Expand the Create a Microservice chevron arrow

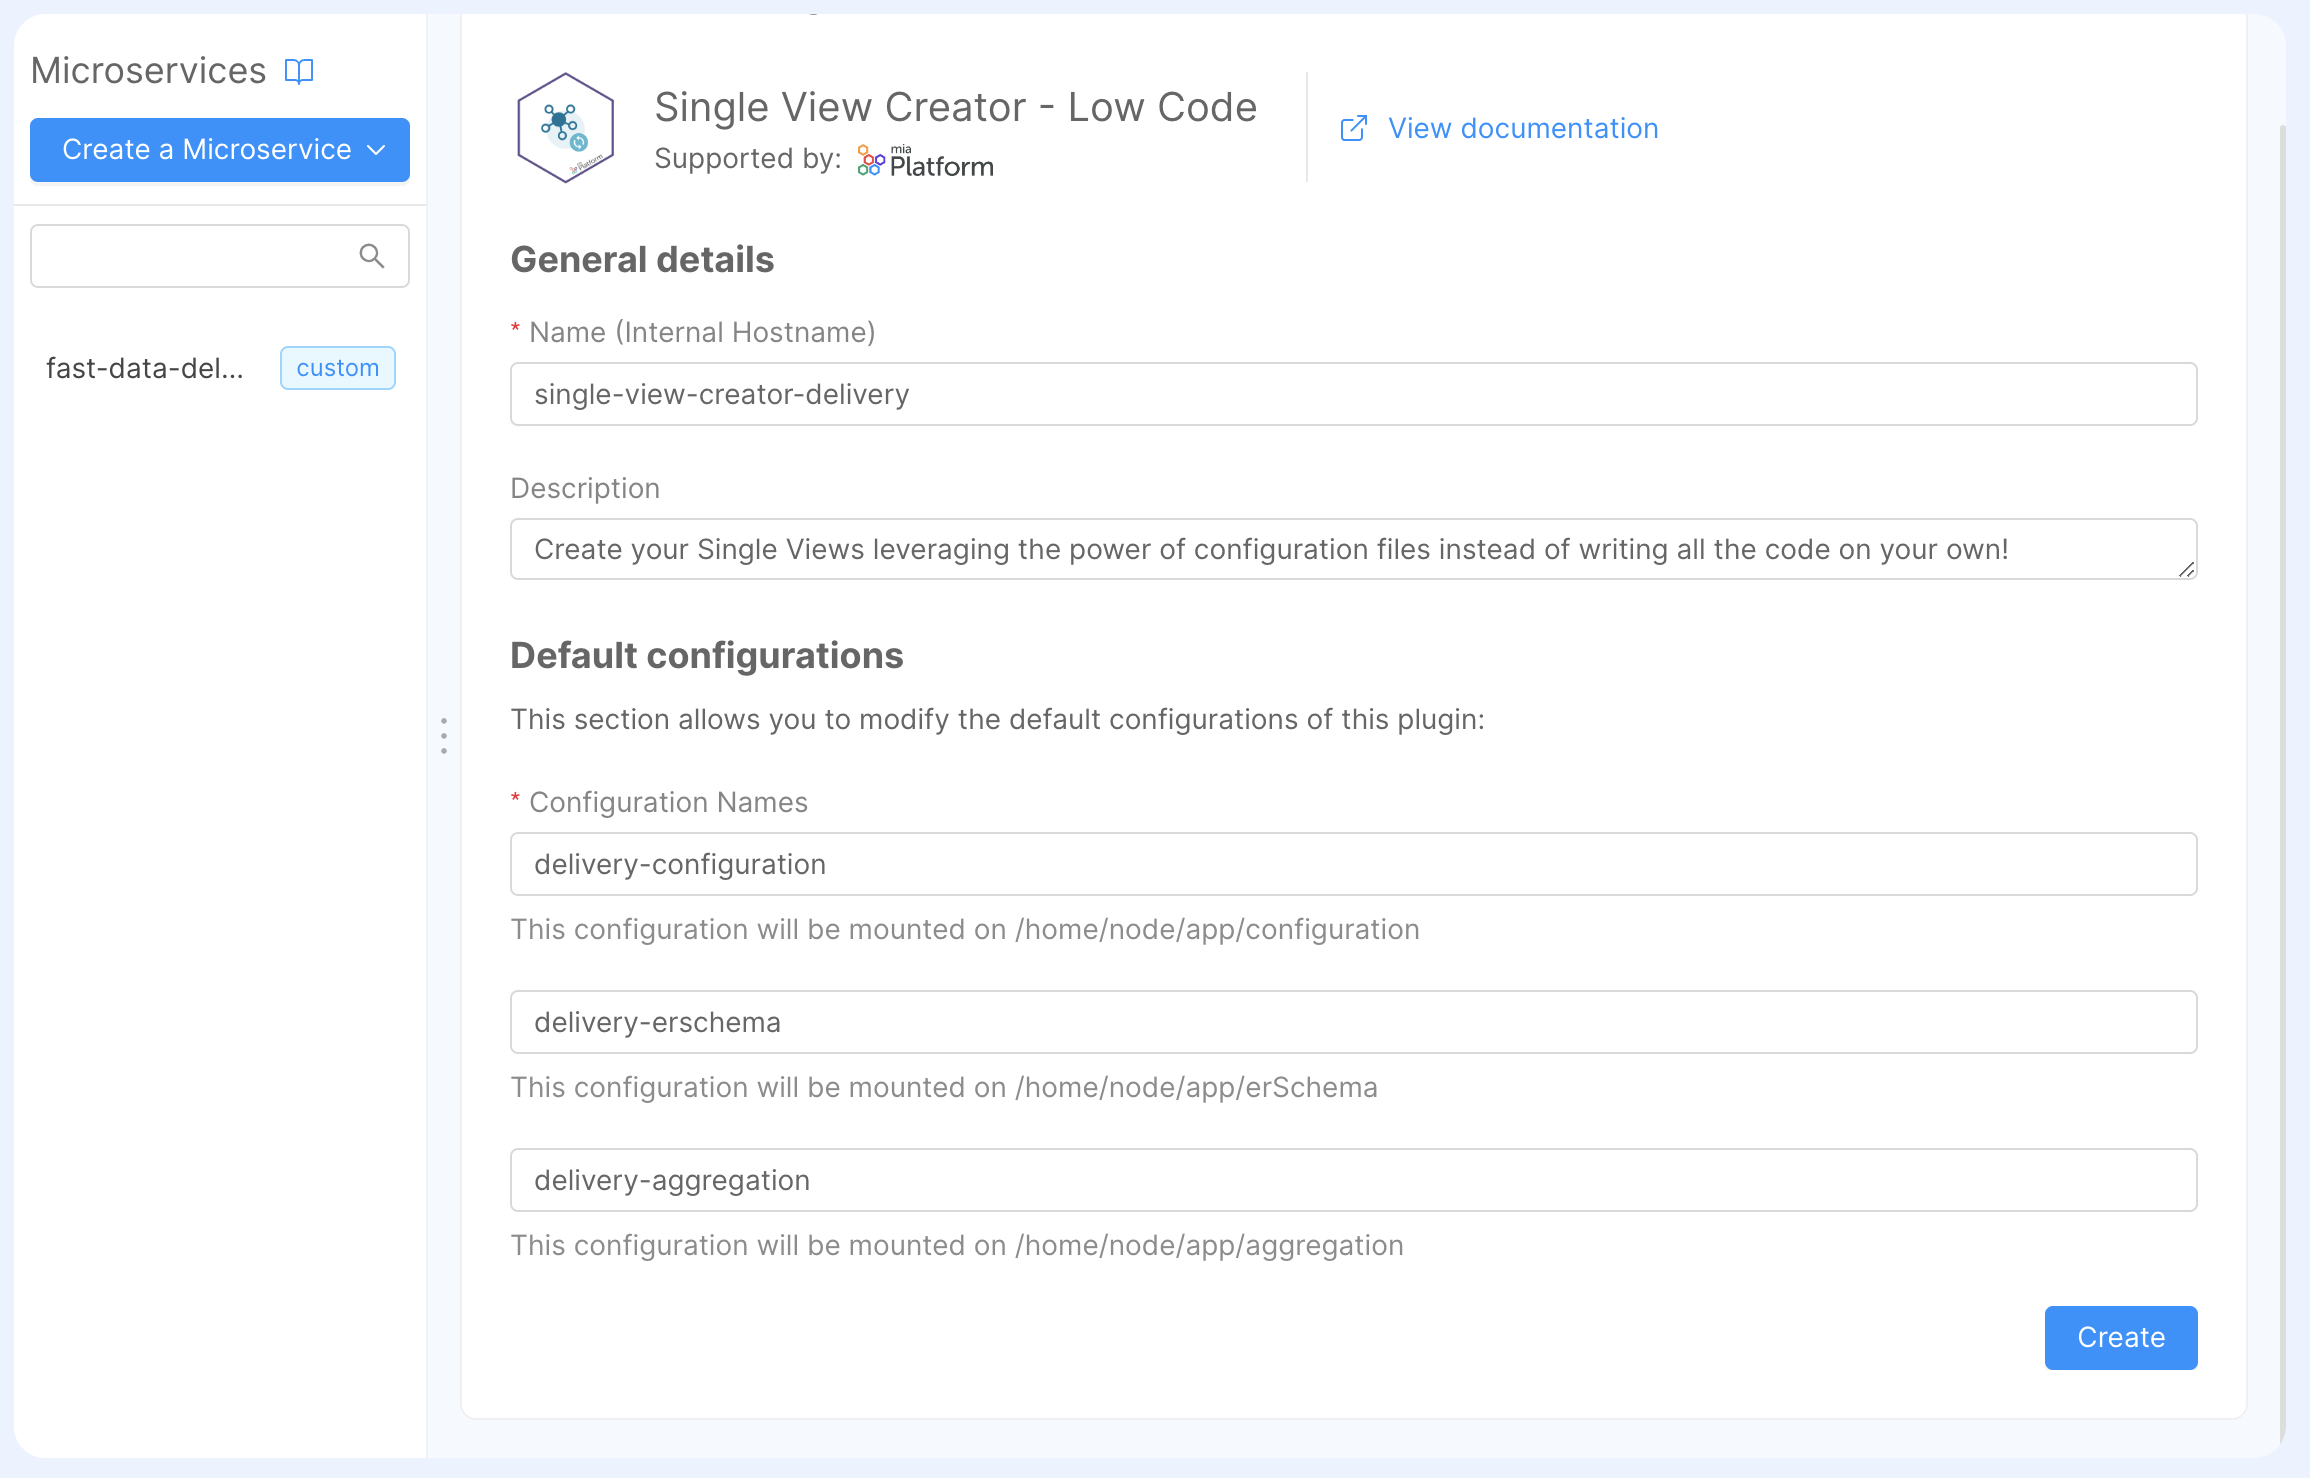pyautogui.click(x=377, y=150)
